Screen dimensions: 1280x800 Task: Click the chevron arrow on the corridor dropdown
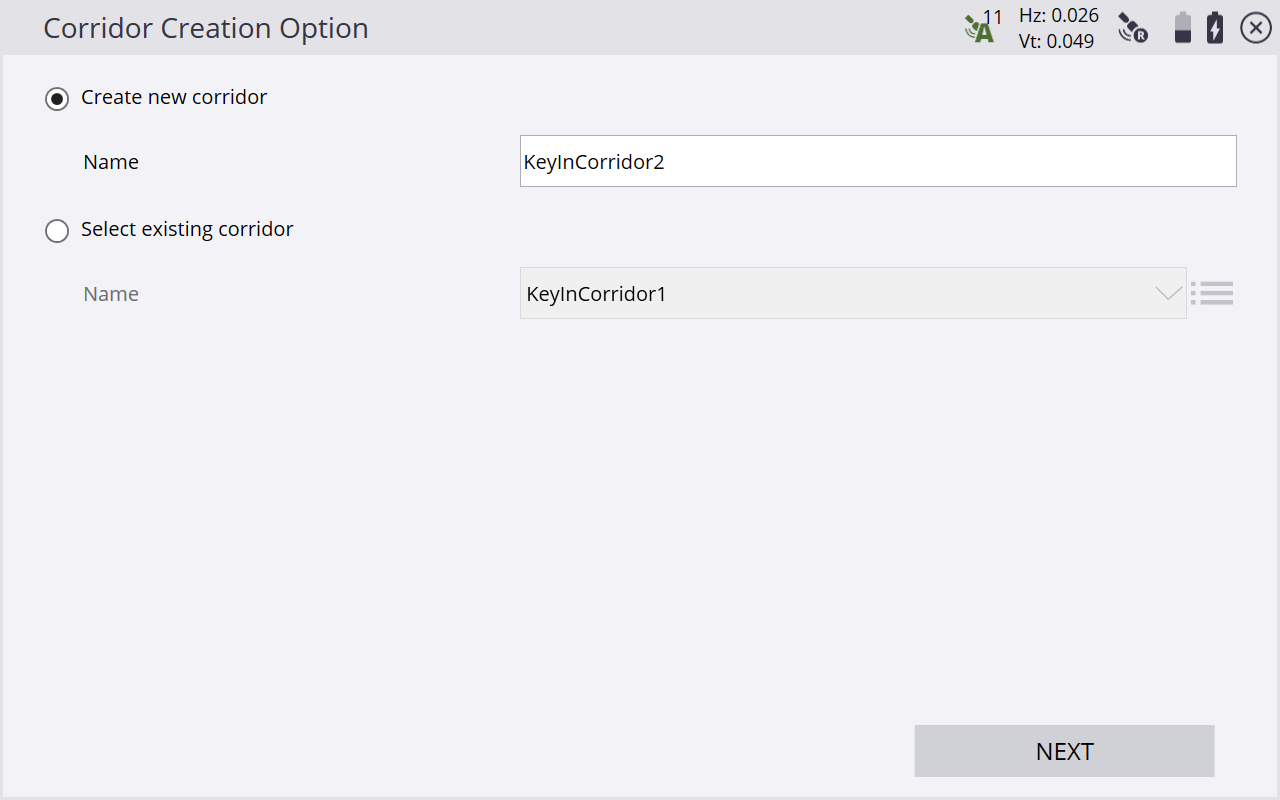coord(1167,294)
